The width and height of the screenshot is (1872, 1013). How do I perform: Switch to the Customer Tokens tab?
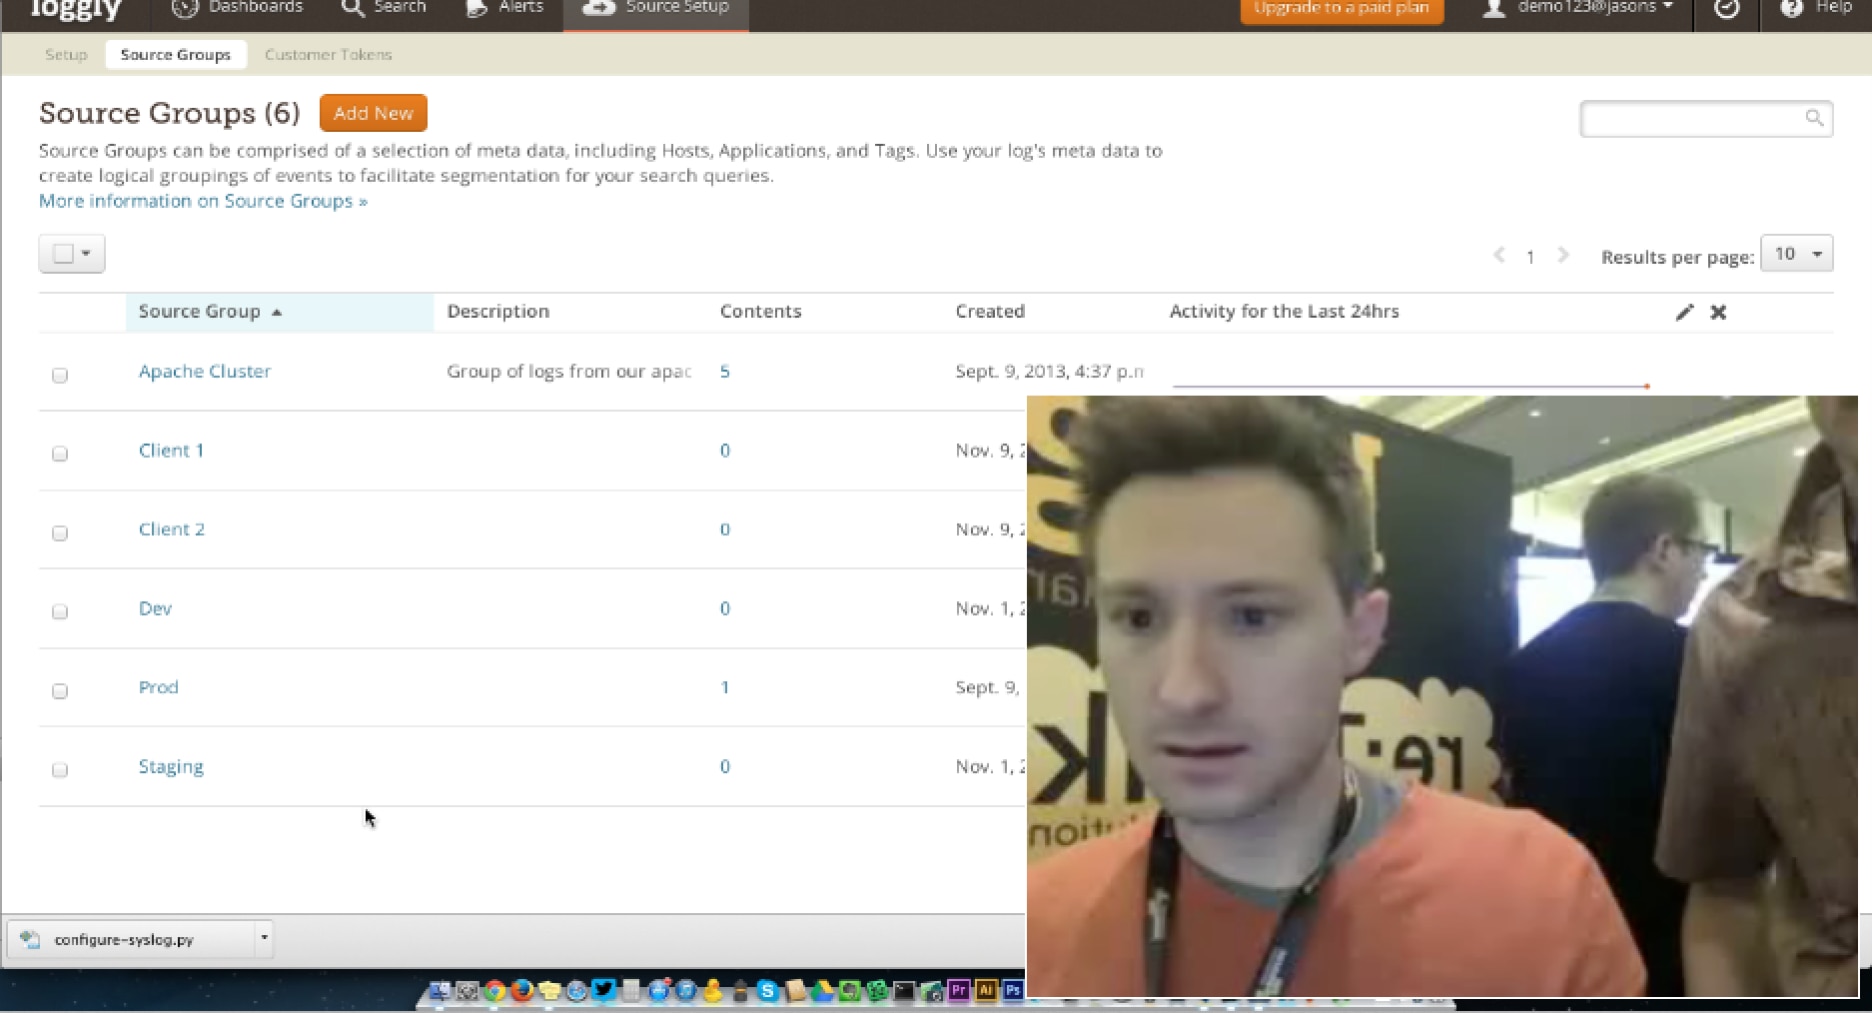[328, 55]
